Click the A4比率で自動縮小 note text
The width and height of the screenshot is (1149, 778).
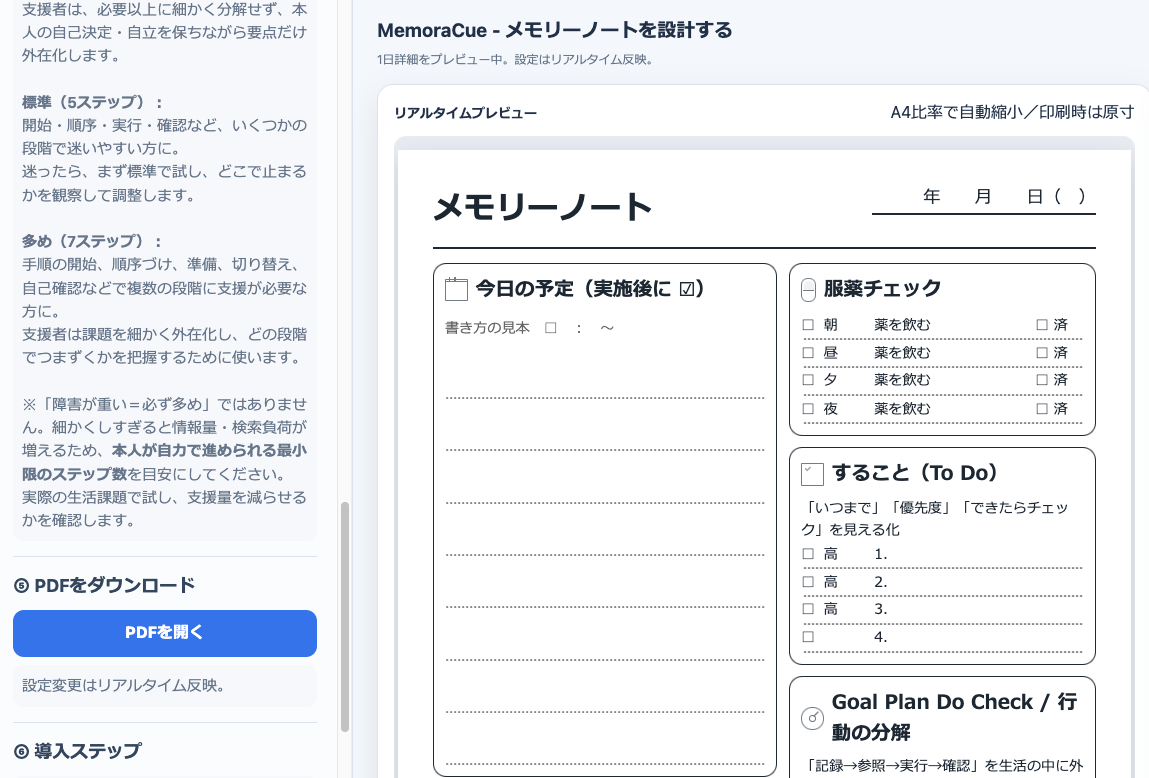pyautogui.click(x=1012, y=112)
